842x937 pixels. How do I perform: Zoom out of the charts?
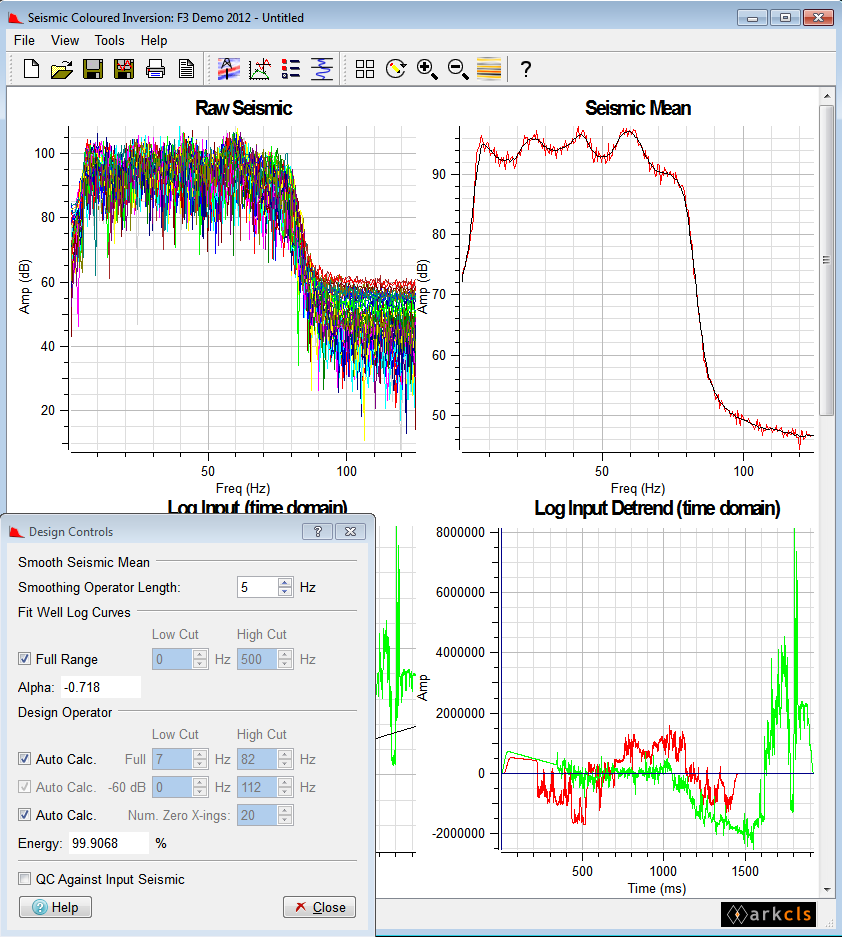pyautogui.click(x=458, y=69)
